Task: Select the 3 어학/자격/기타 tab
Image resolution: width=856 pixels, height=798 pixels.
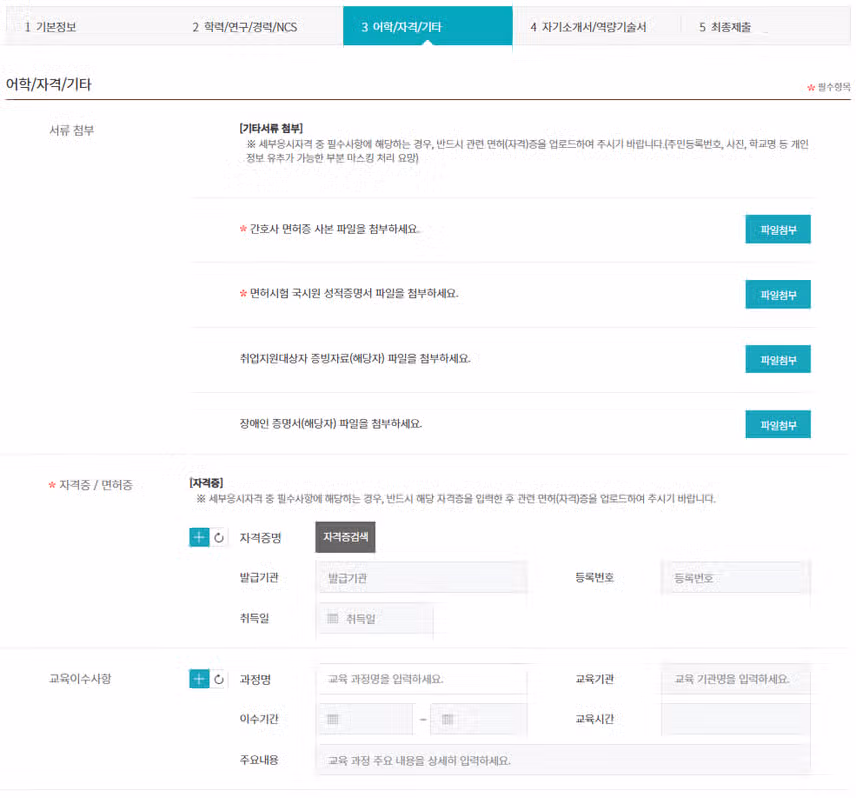Action: pyautogui.click(x=427, y=27)
